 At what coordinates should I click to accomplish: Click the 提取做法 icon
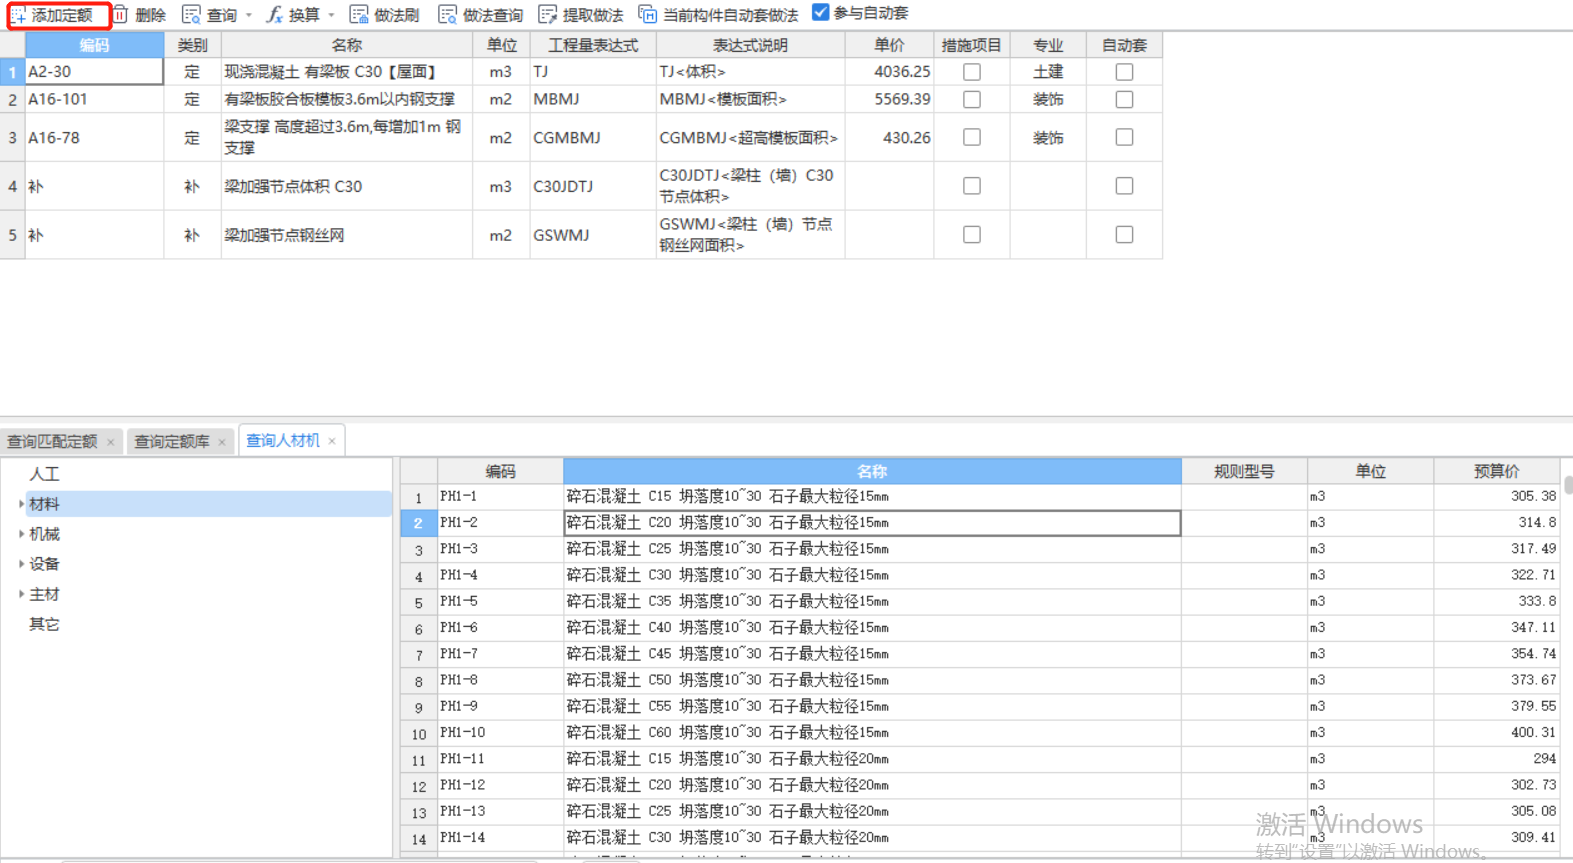pos(547,14)
